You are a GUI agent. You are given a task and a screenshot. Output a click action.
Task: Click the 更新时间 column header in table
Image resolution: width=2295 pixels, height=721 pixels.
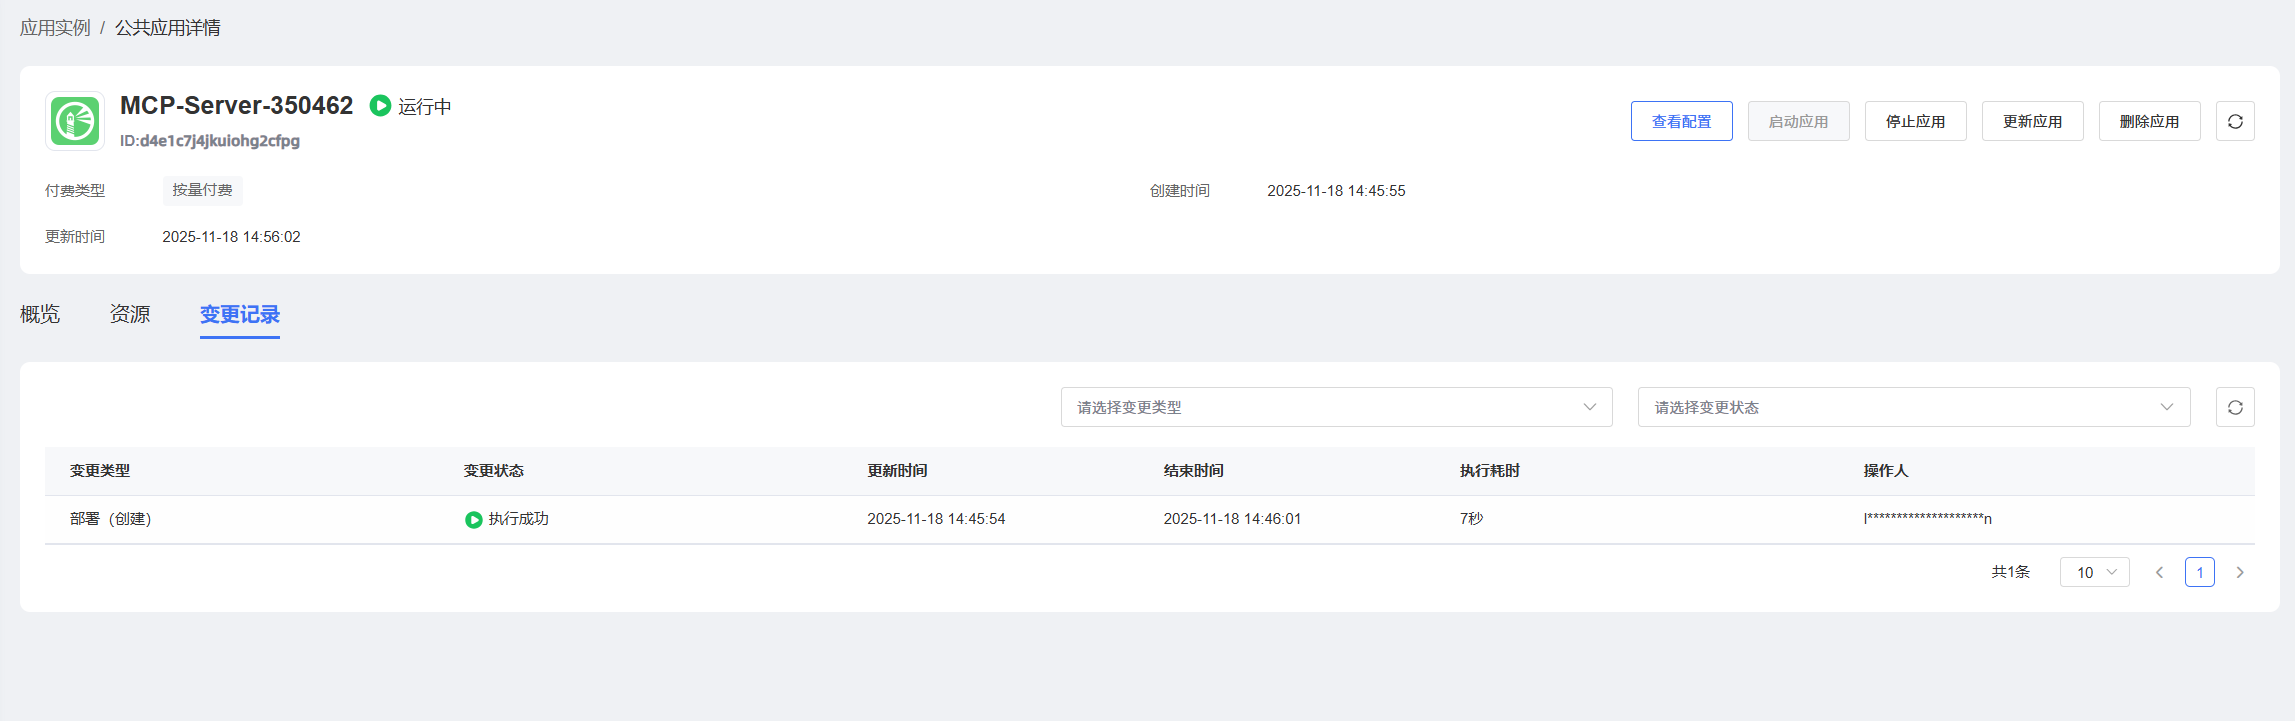[897, 471]
